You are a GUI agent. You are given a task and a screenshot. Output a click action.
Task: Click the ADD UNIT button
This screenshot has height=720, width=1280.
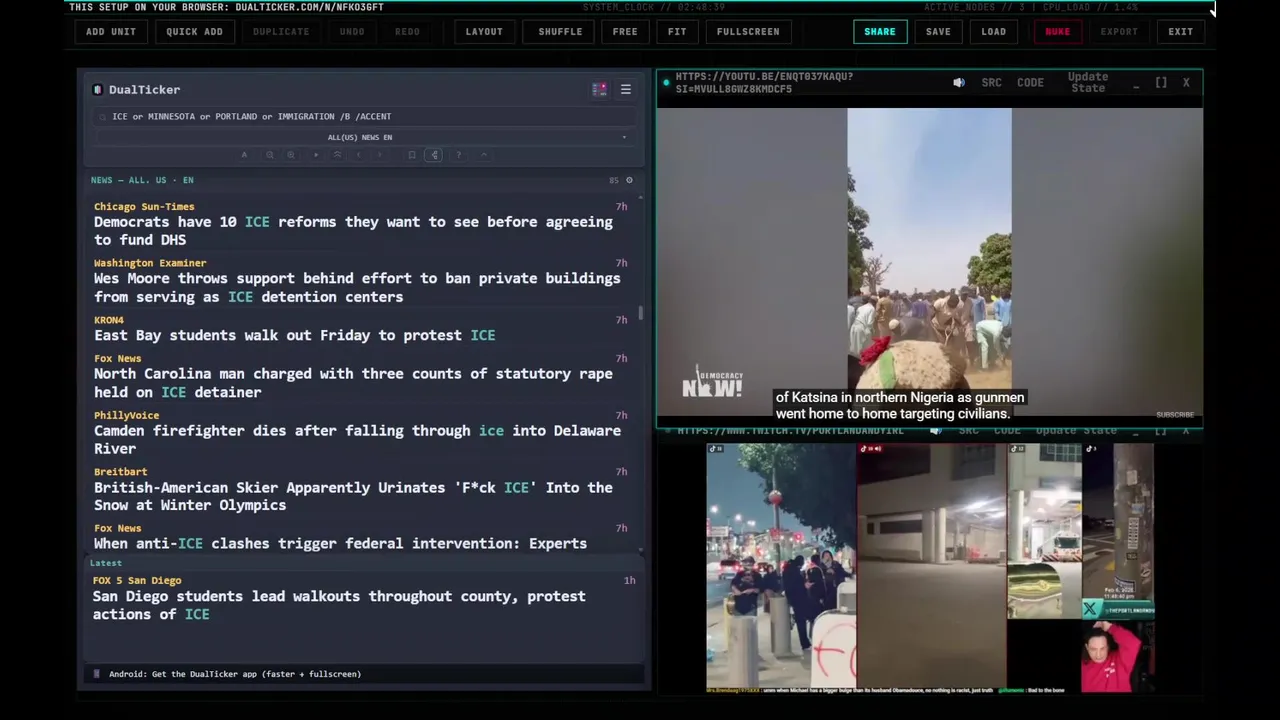[x=110, y=31]
